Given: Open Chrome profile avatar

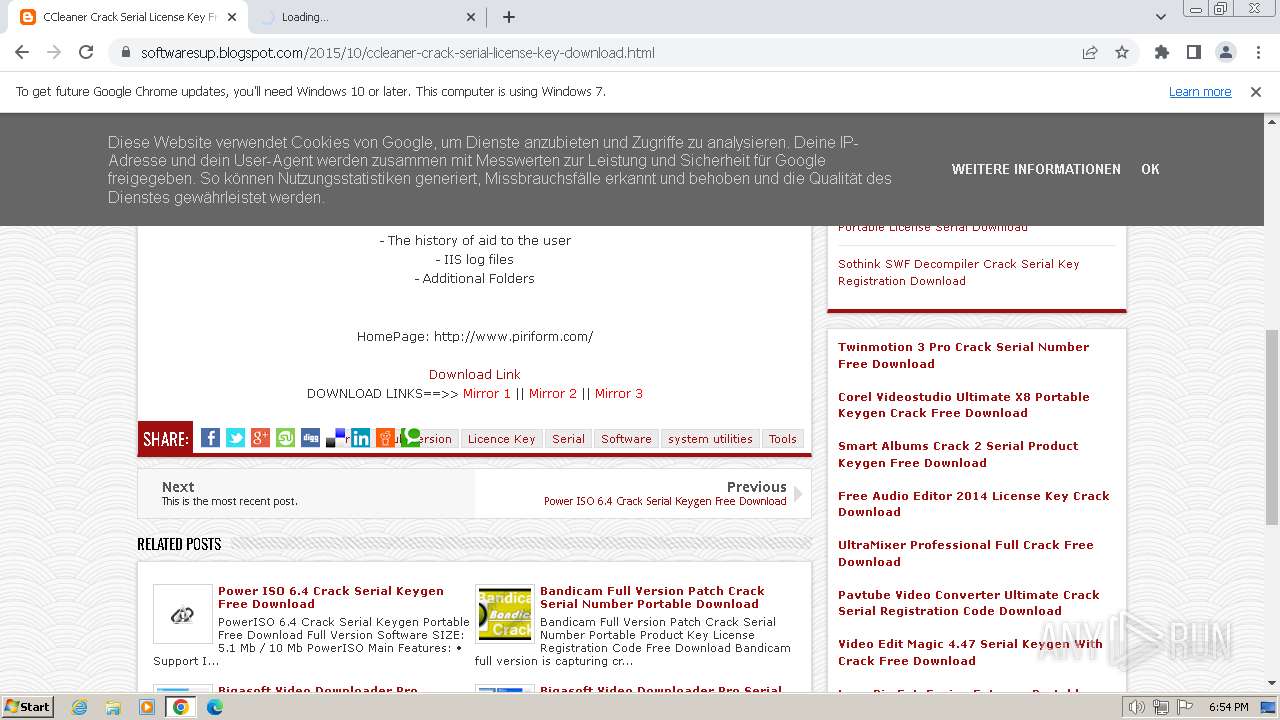Looking at the screenshot, I should click(x=1225, y=52).
